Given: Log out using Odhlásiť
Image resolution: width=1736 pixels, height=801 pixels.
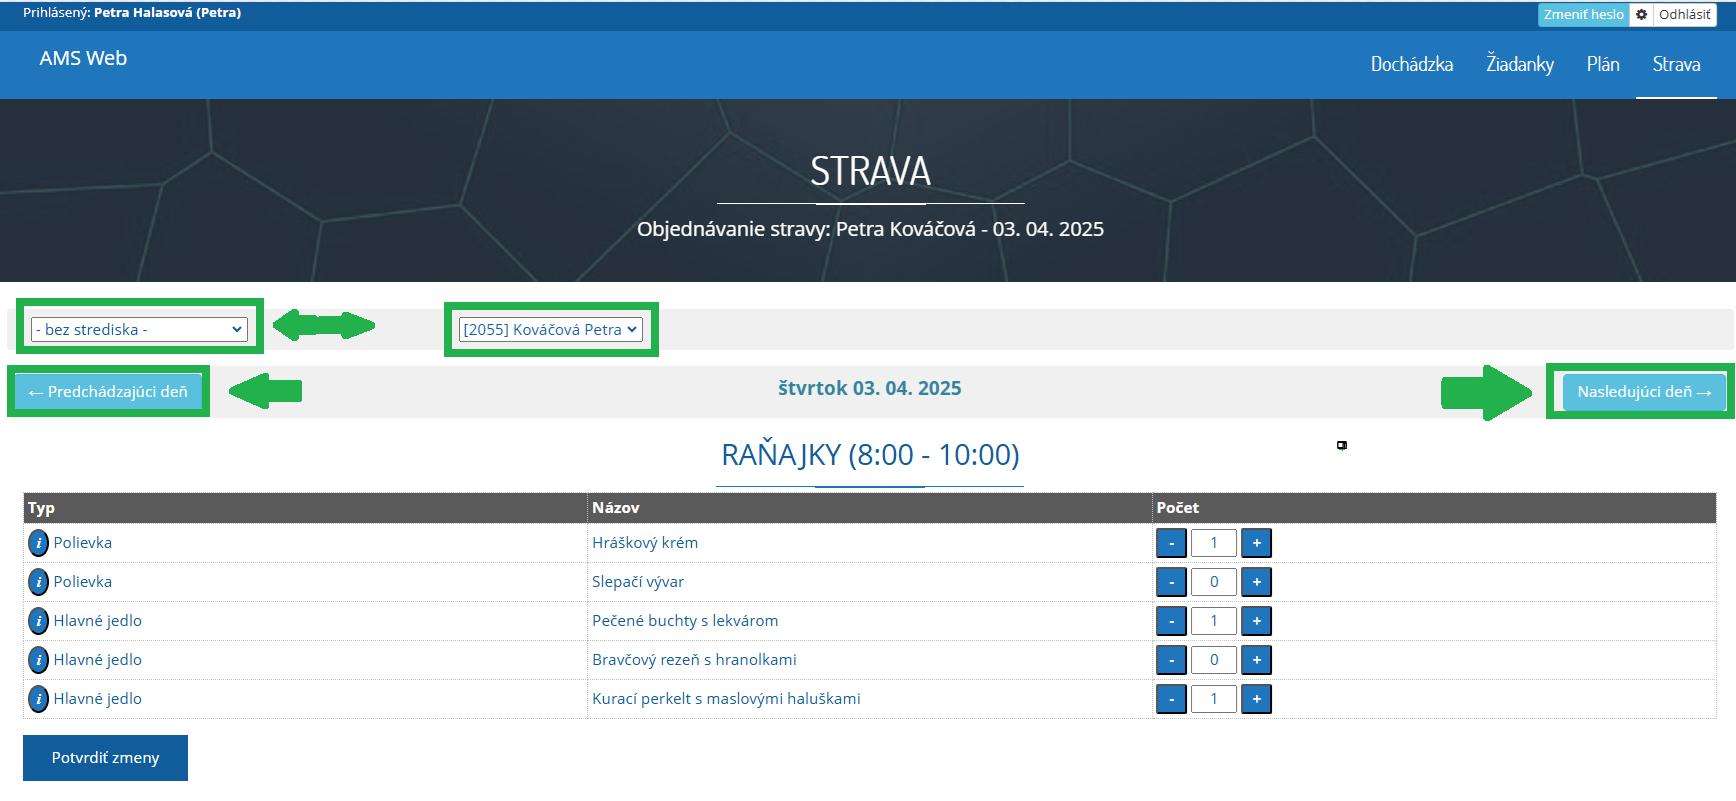Looking at the screenshot, I should [x=1684, y=14].
